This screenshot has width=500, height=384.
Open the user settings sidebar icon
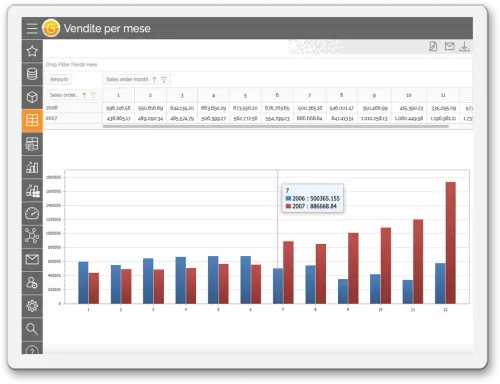32,283
